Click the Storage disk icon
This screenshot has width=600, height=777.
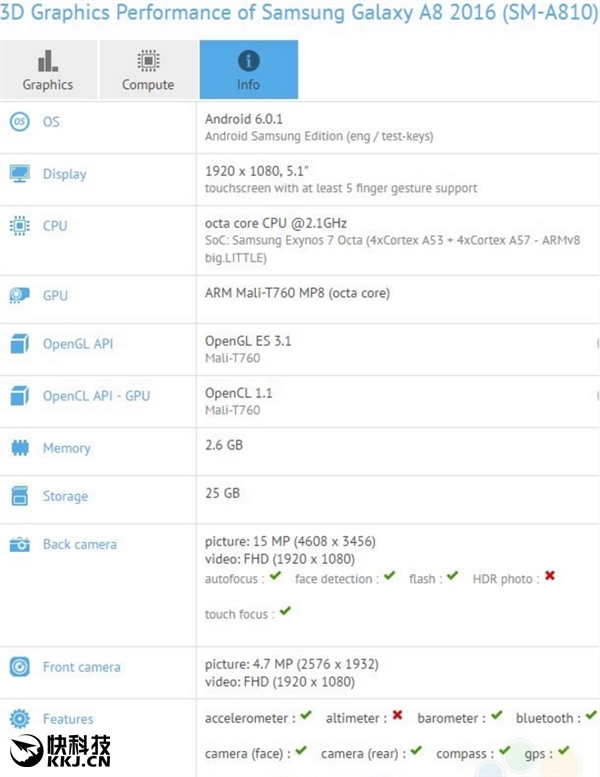pyautogui.click(x=19, y=496)
